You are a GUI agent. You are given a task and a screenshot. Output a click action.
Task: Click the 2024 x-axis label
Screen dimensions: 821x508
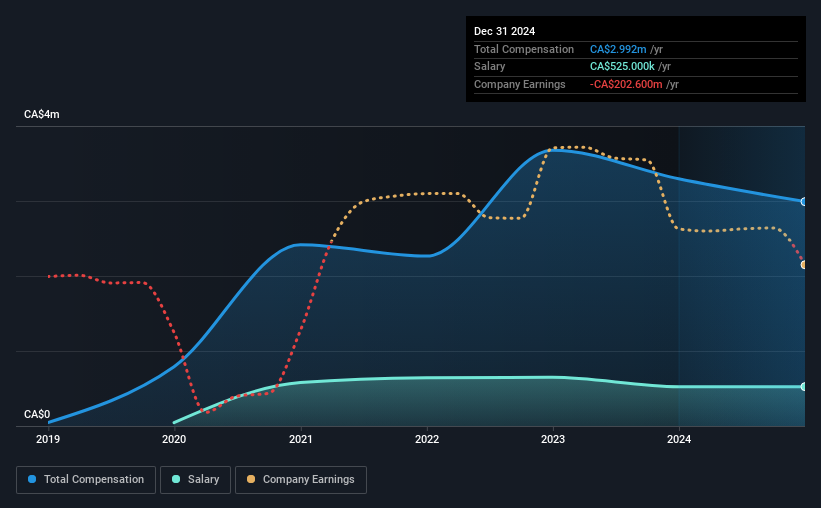pyautogui.click(x=679, y=439)
